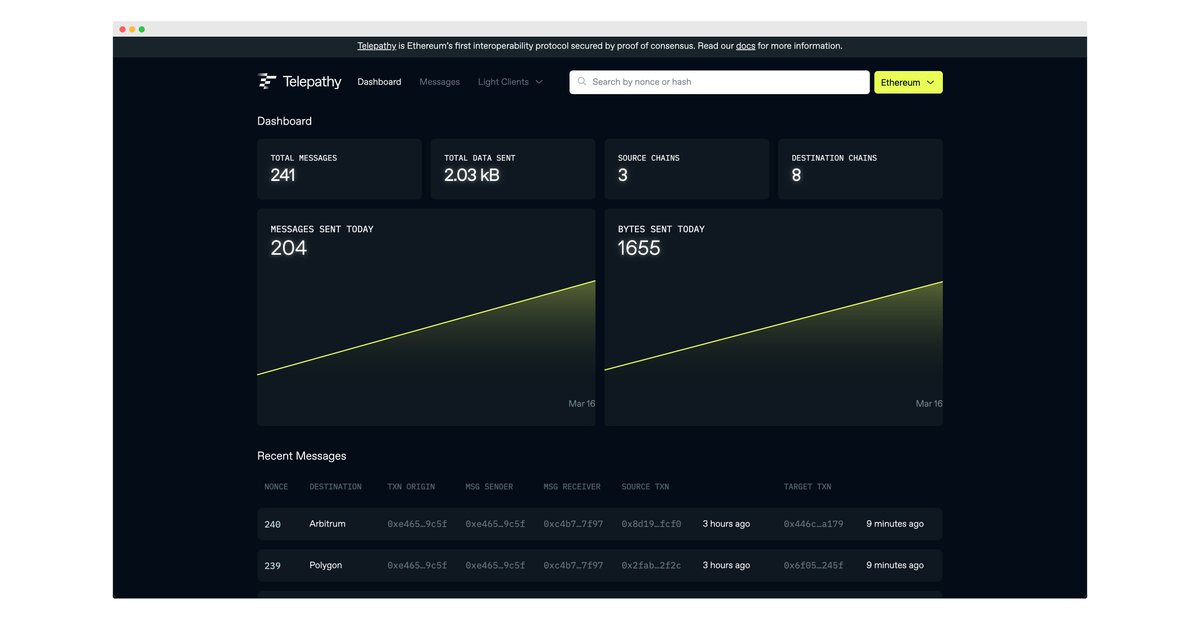Click msg receiver 0xc4b7…7f97 on the Polygon row
This screenshot has width=1200, height=620.
pos(572,565)
